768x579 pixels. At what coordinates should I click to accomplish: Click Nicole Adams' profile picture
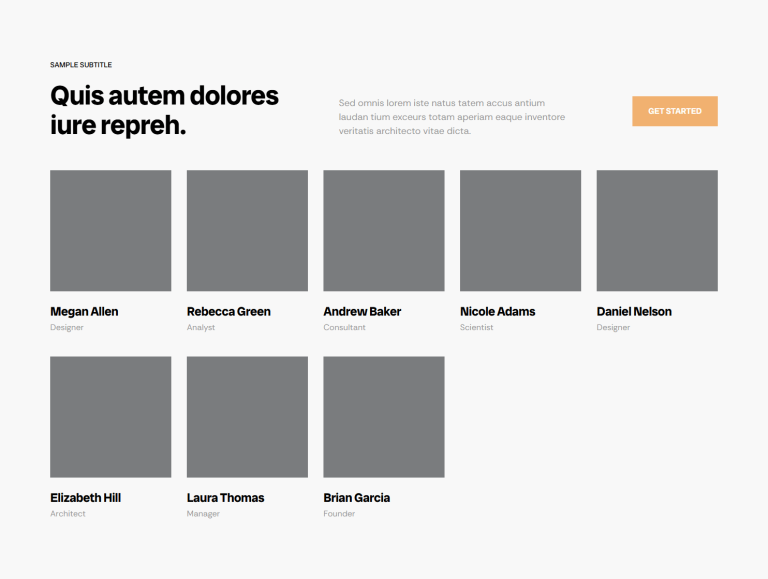(x=520, y=230)
